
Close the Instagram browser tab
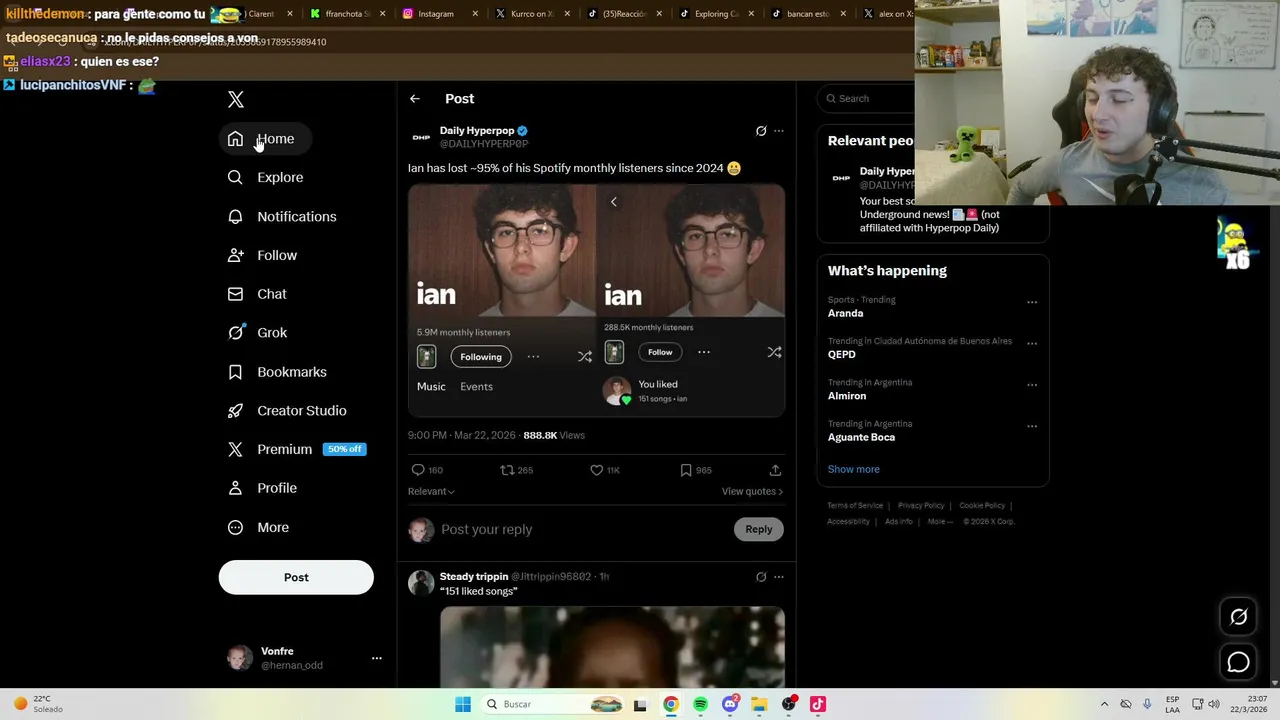[x=475, y=14]
